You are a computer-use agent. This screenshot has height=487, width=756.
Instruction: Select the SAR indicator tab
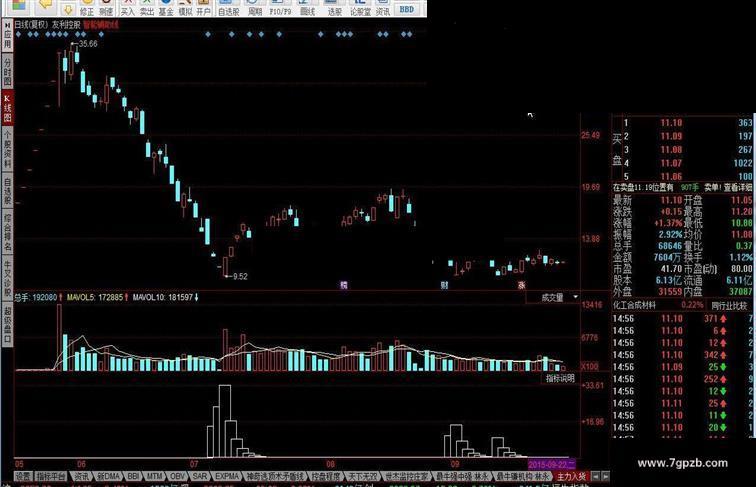[200, 476]
